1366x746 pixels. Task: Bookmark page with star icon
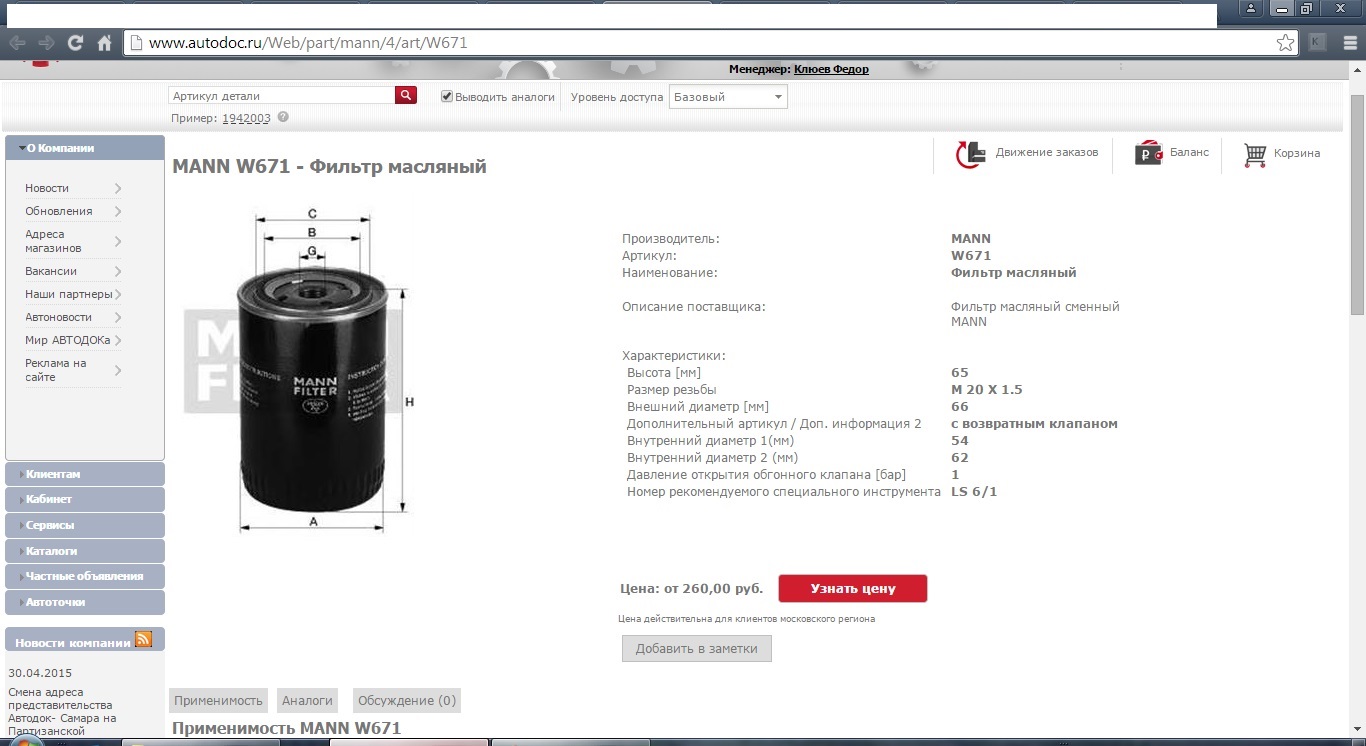[x=1285, y=43]
